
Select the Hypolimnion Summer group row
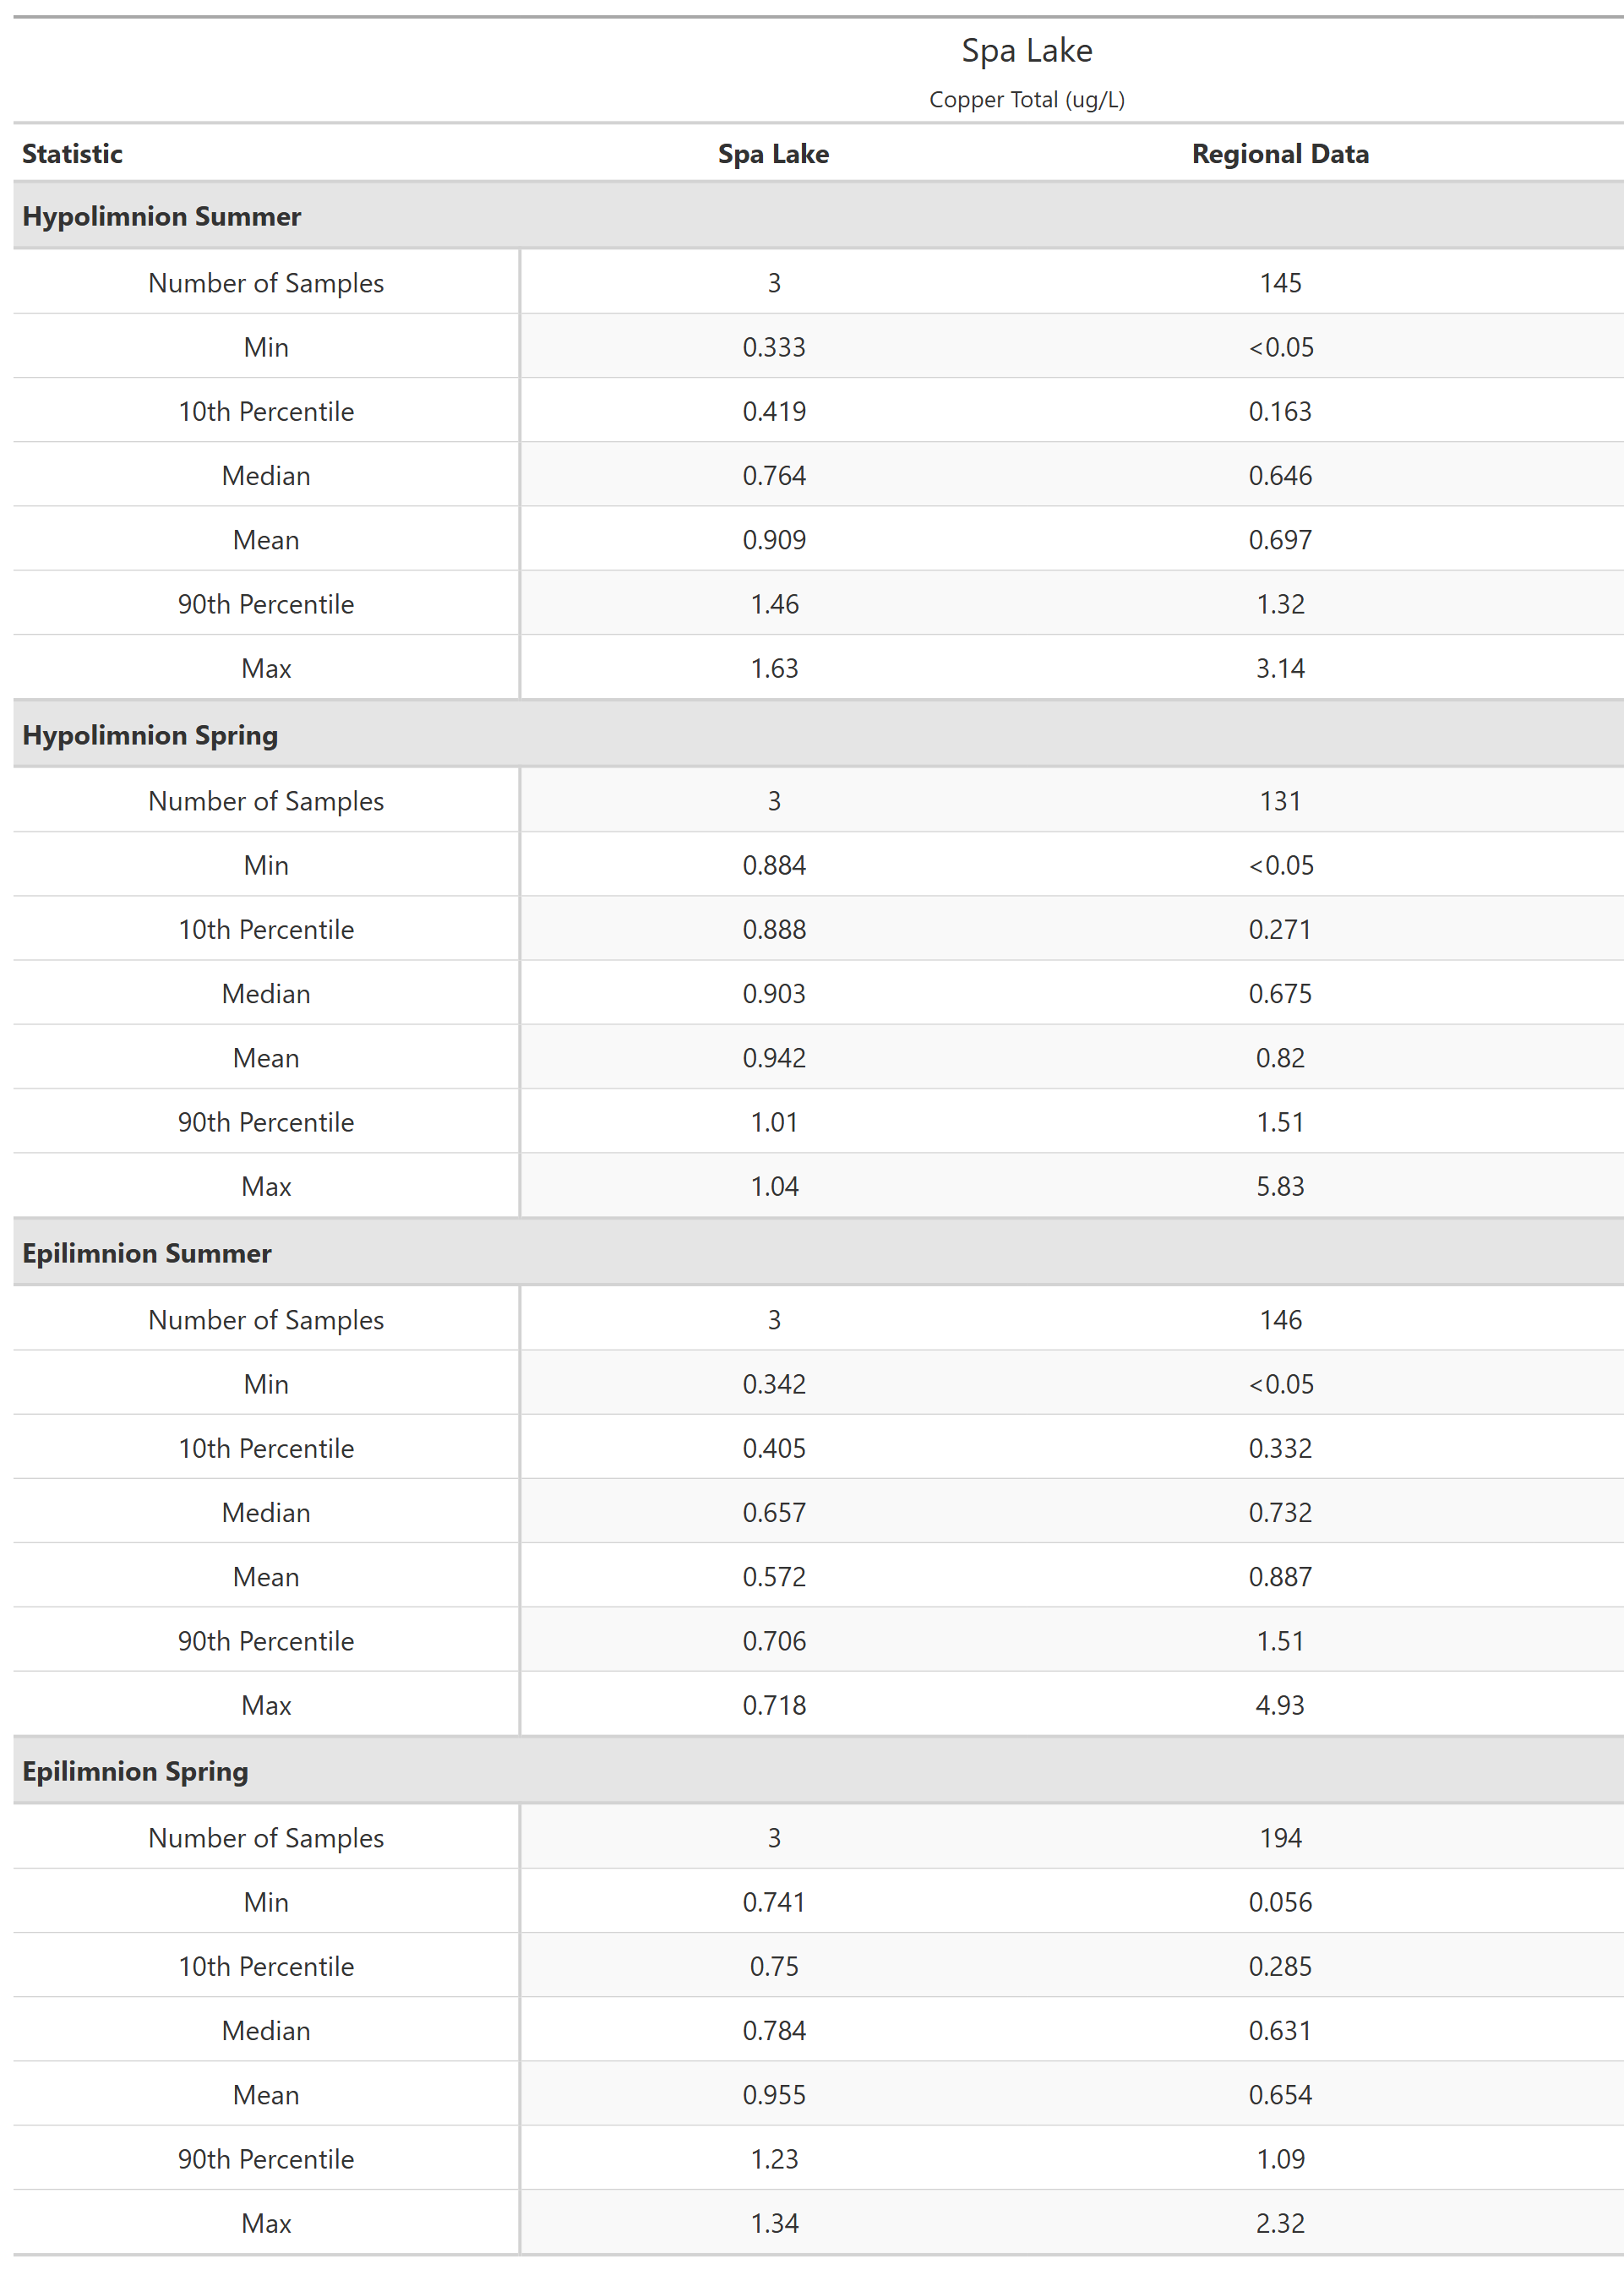click(x=161, y=217)
